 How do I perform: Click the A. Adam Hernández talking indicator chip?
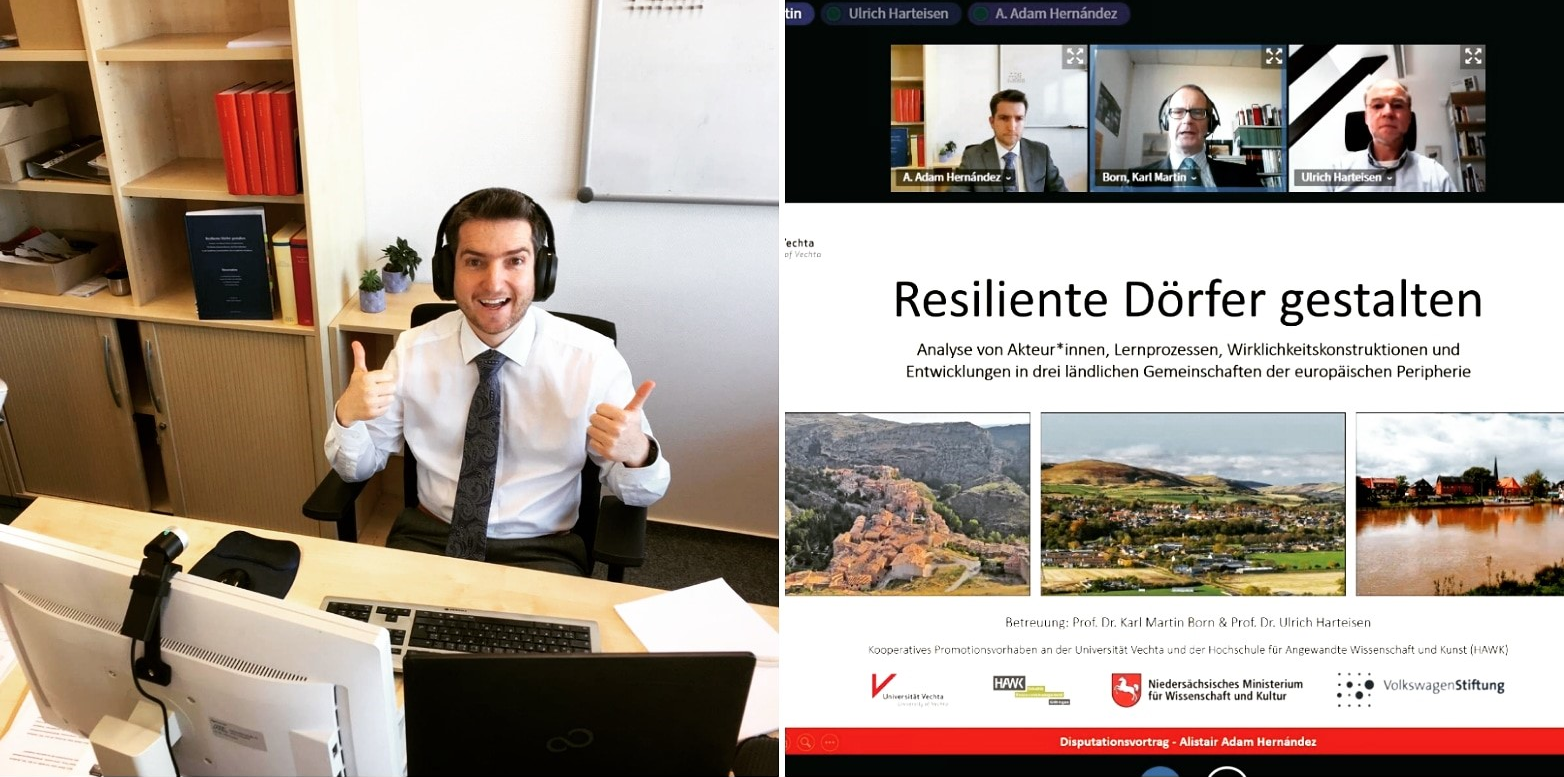coord(1049,14)
